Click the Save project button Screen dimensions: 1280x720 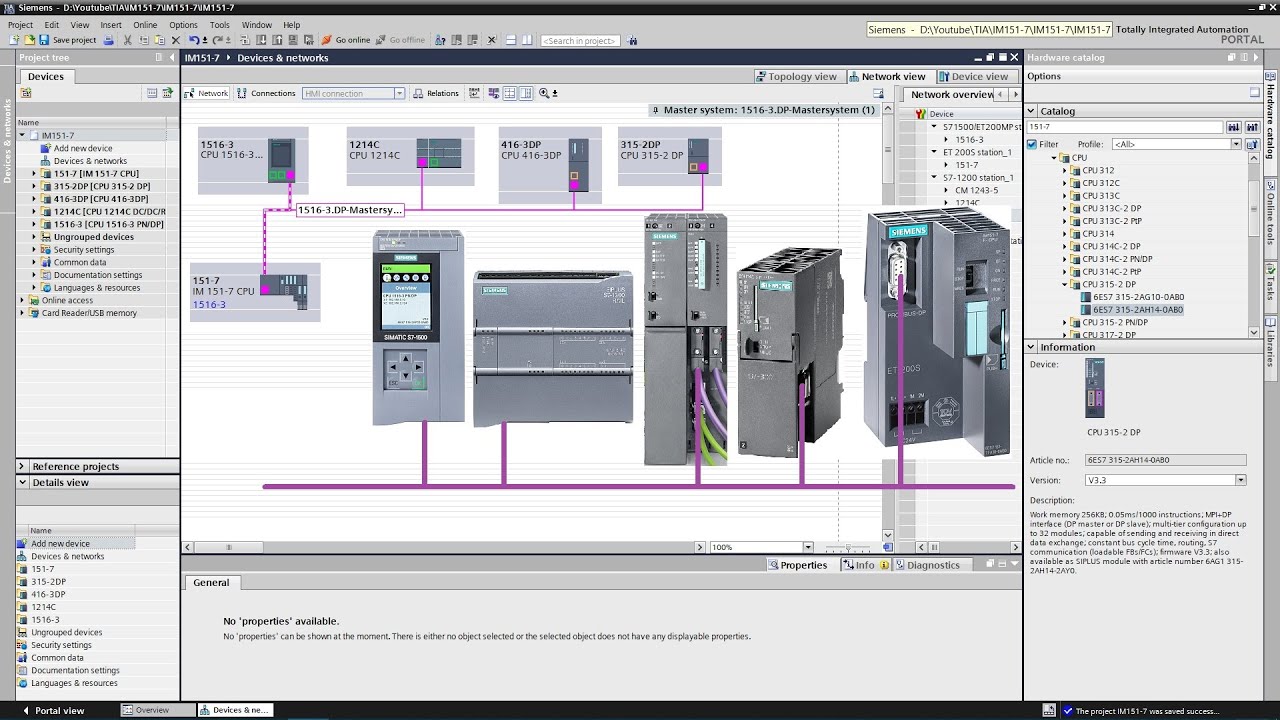point(67,40)
